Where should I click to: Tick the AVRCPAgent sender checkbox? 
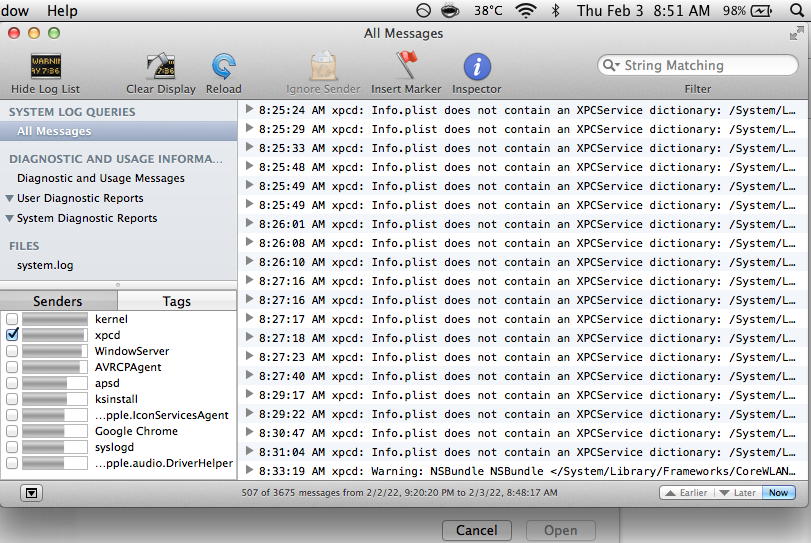click(x=12, y=367)
